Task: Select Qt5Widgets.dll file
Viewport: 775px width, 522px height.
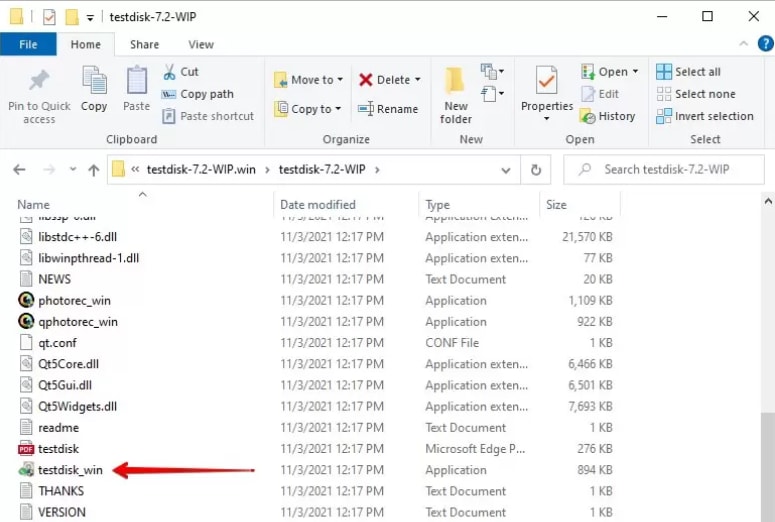Action: 78,406
